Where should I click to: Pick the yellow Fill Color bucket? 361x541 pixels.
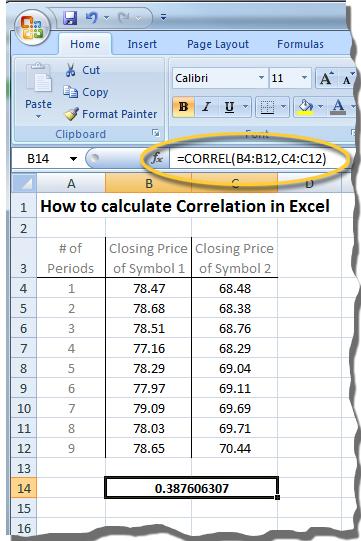coord(305,107)
